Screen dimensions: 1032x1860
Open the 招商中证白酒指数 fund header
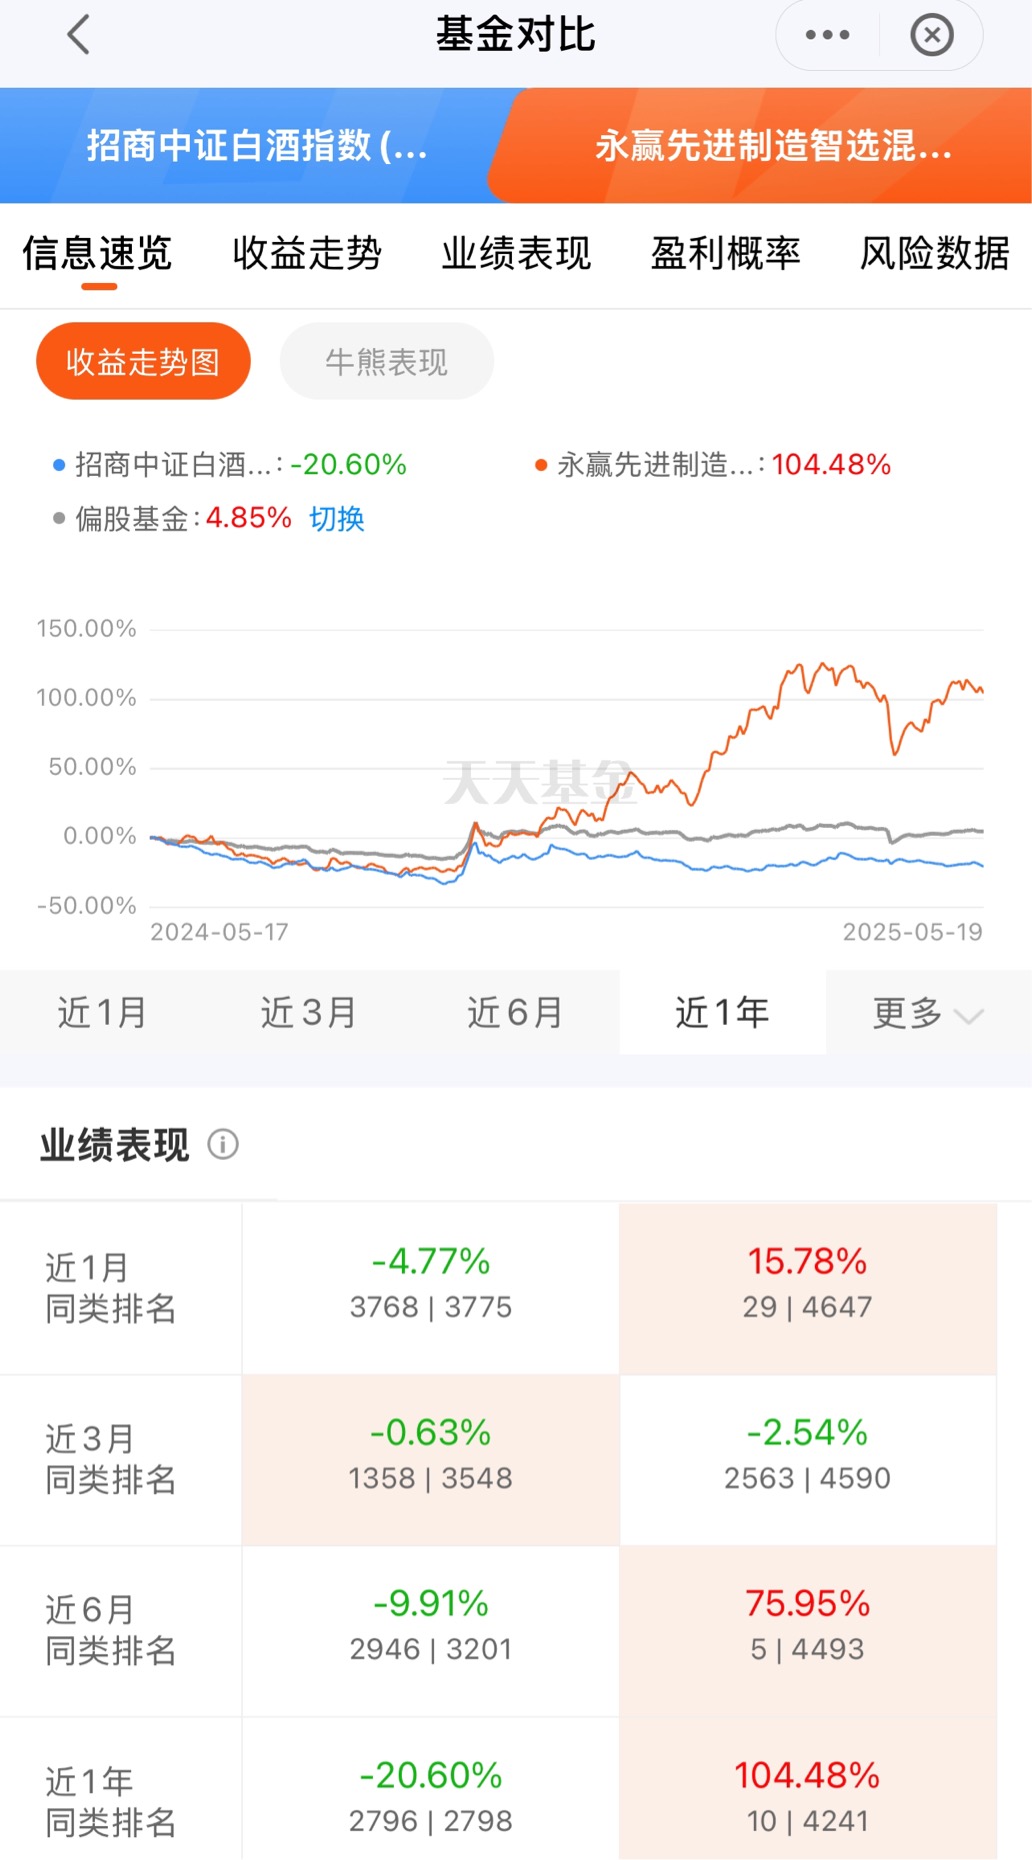257,146
